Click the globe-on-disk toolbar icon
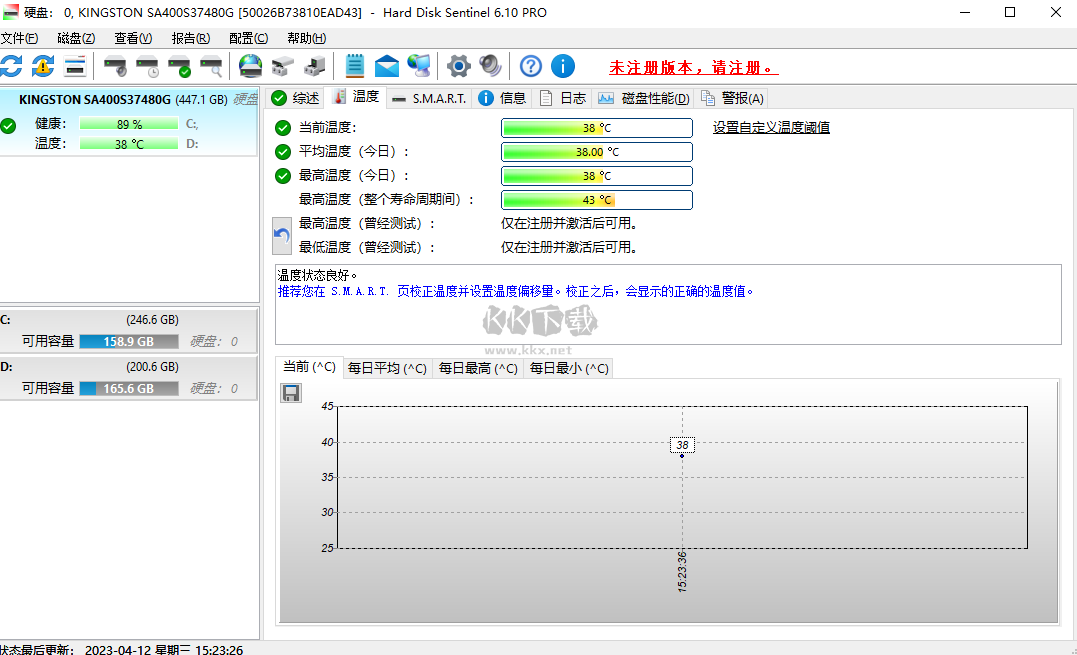 pos(250,66)
